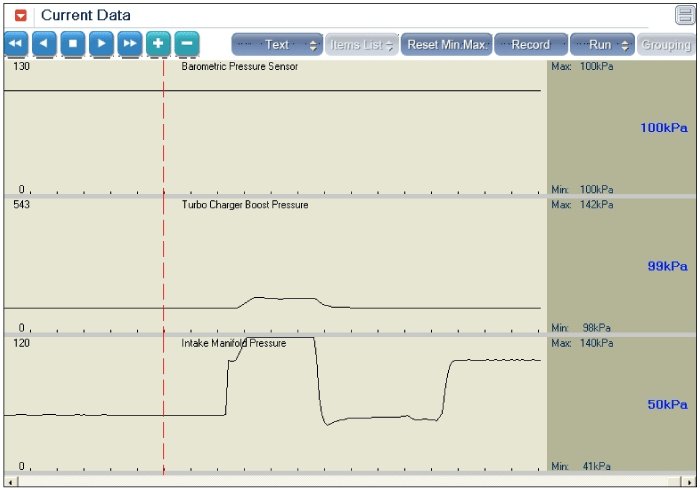Click the horizontal scrollbar track
Viewport: 700px width, 490px height.
(x=350, y=482)
